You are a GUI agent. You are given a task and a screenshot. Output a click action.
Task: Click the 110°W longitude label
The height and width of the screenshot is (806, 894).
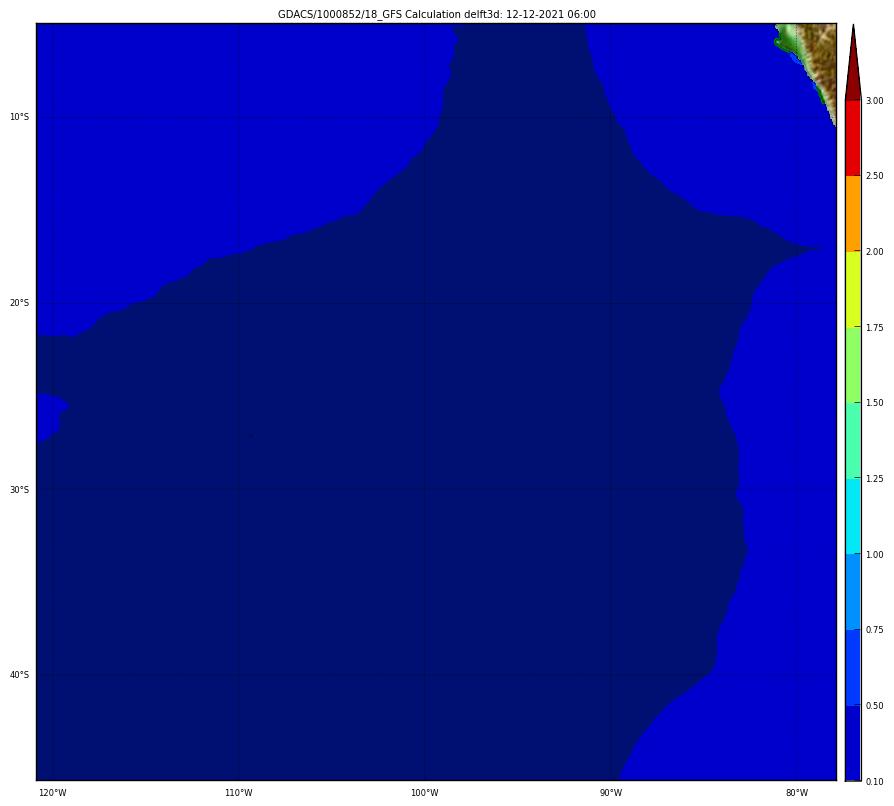(238, 793)
